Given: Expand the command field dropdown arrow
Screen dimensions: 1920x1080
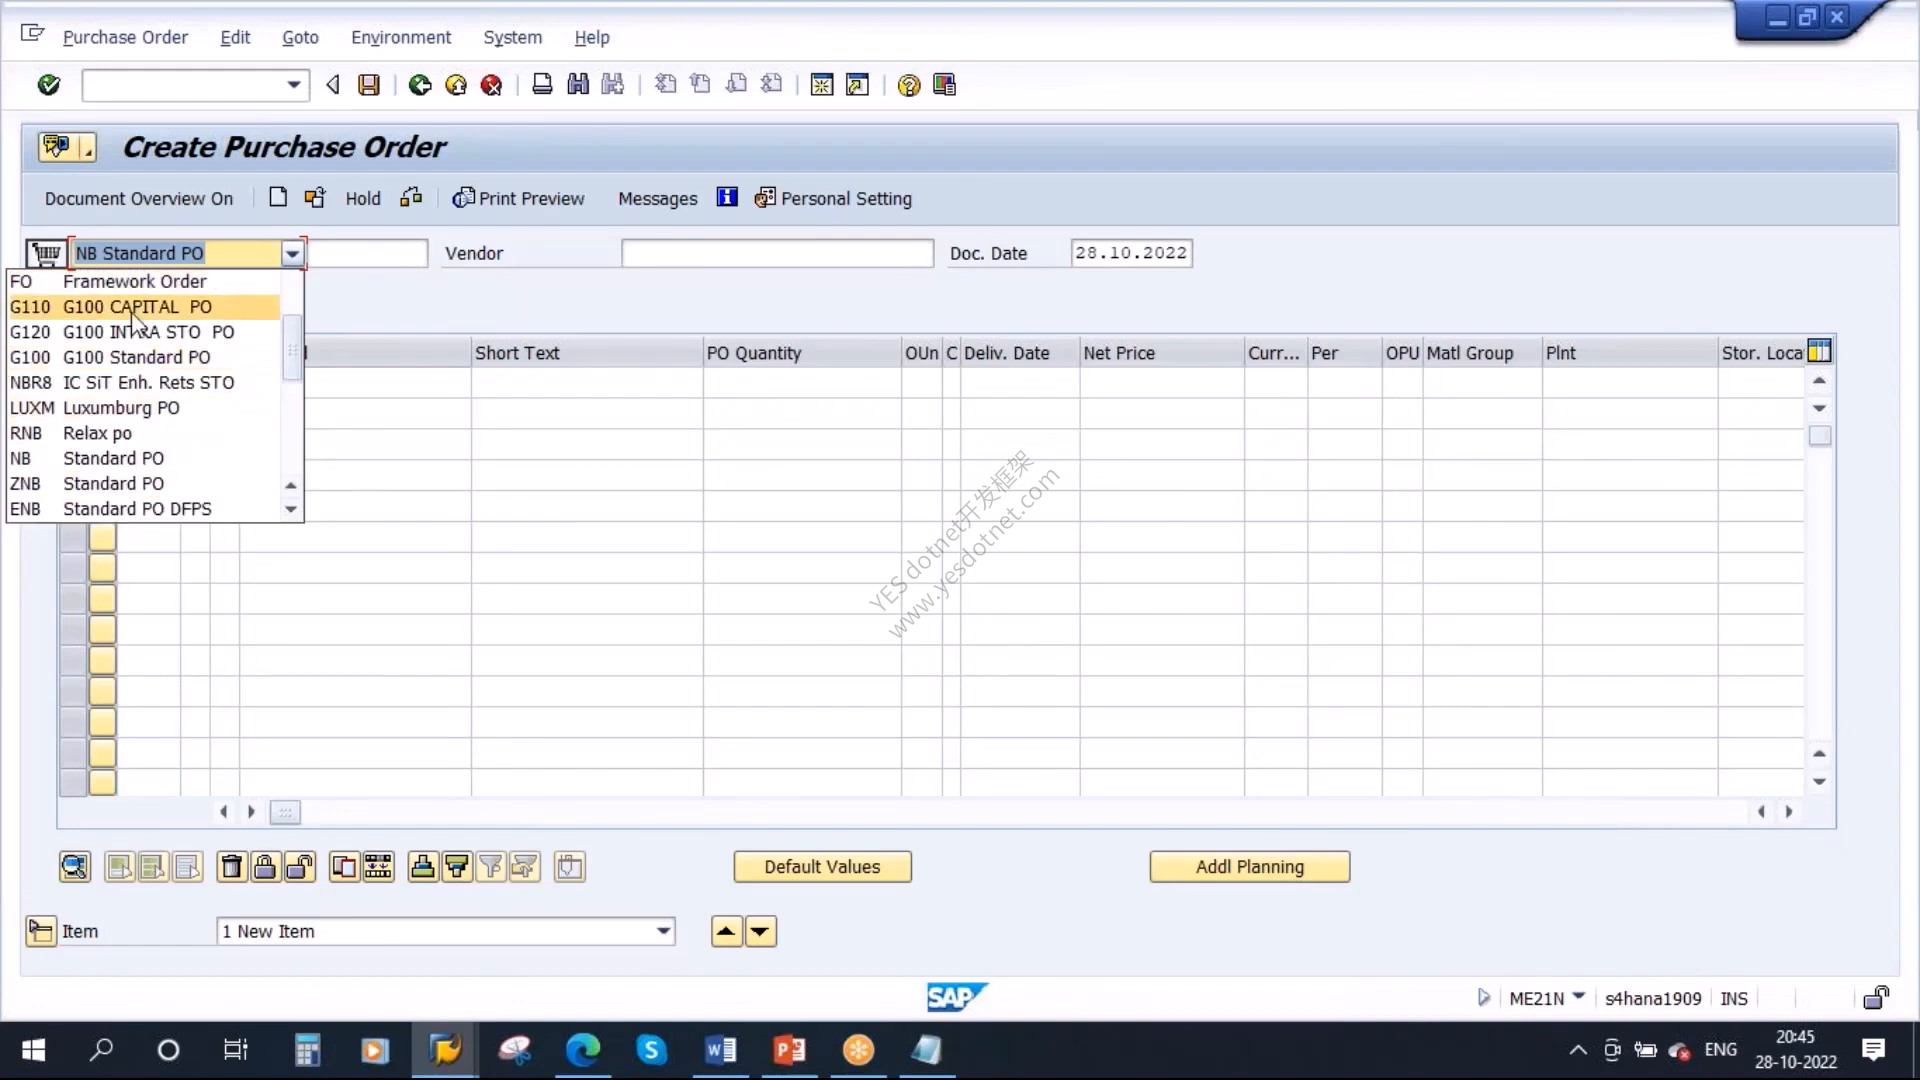Looking at the screenshot, I should 293,85.
